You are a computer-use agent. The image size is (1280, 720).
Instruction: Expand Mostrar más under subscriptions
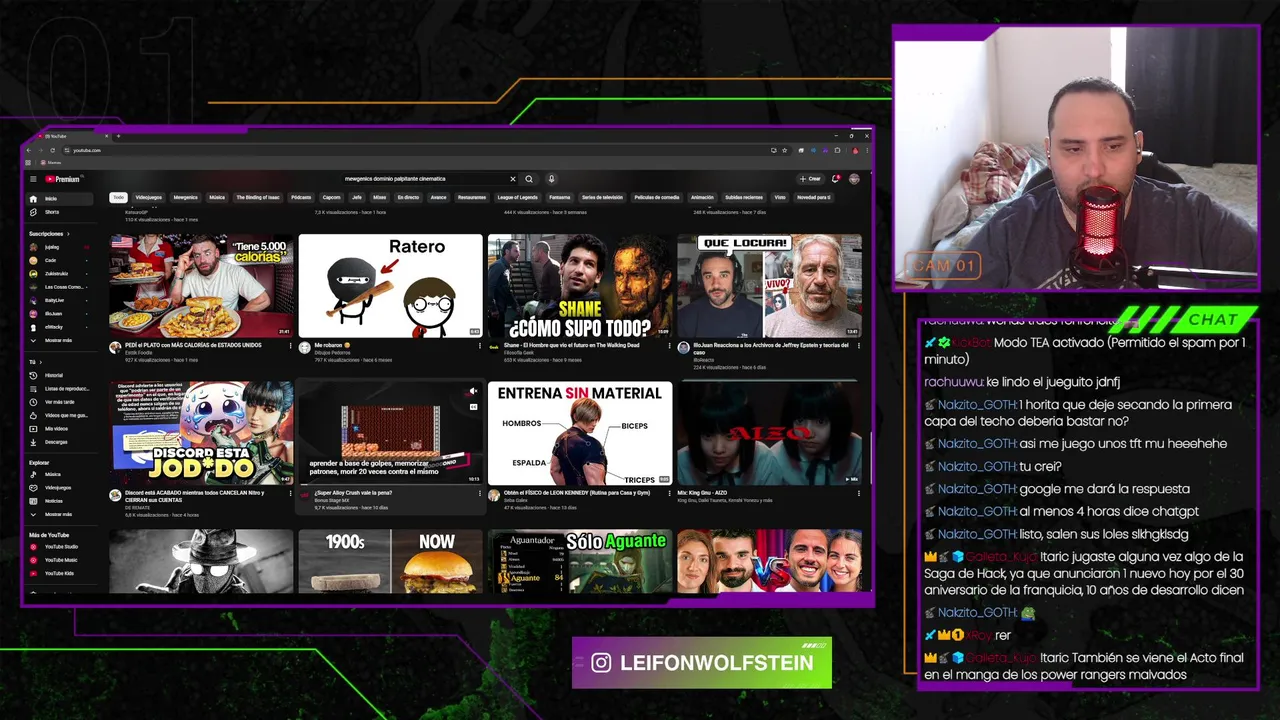click(60, 340)
